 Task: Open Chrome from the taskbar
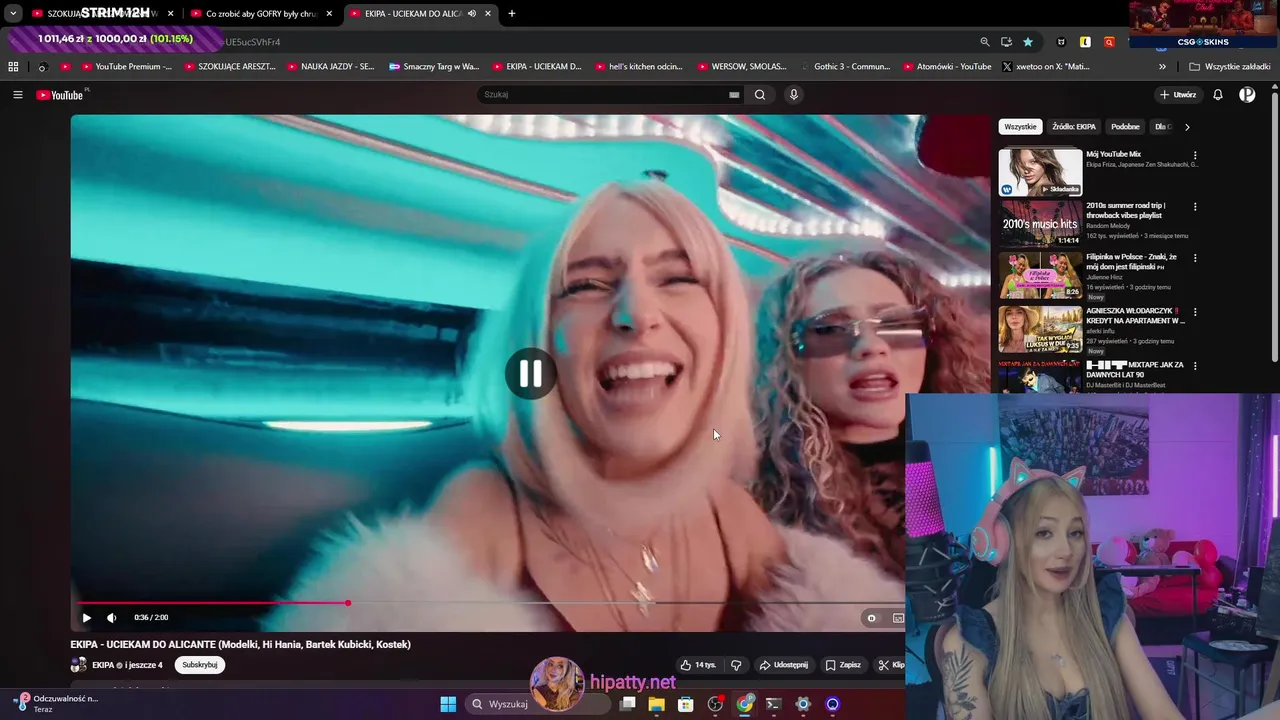tap(745, 704)
